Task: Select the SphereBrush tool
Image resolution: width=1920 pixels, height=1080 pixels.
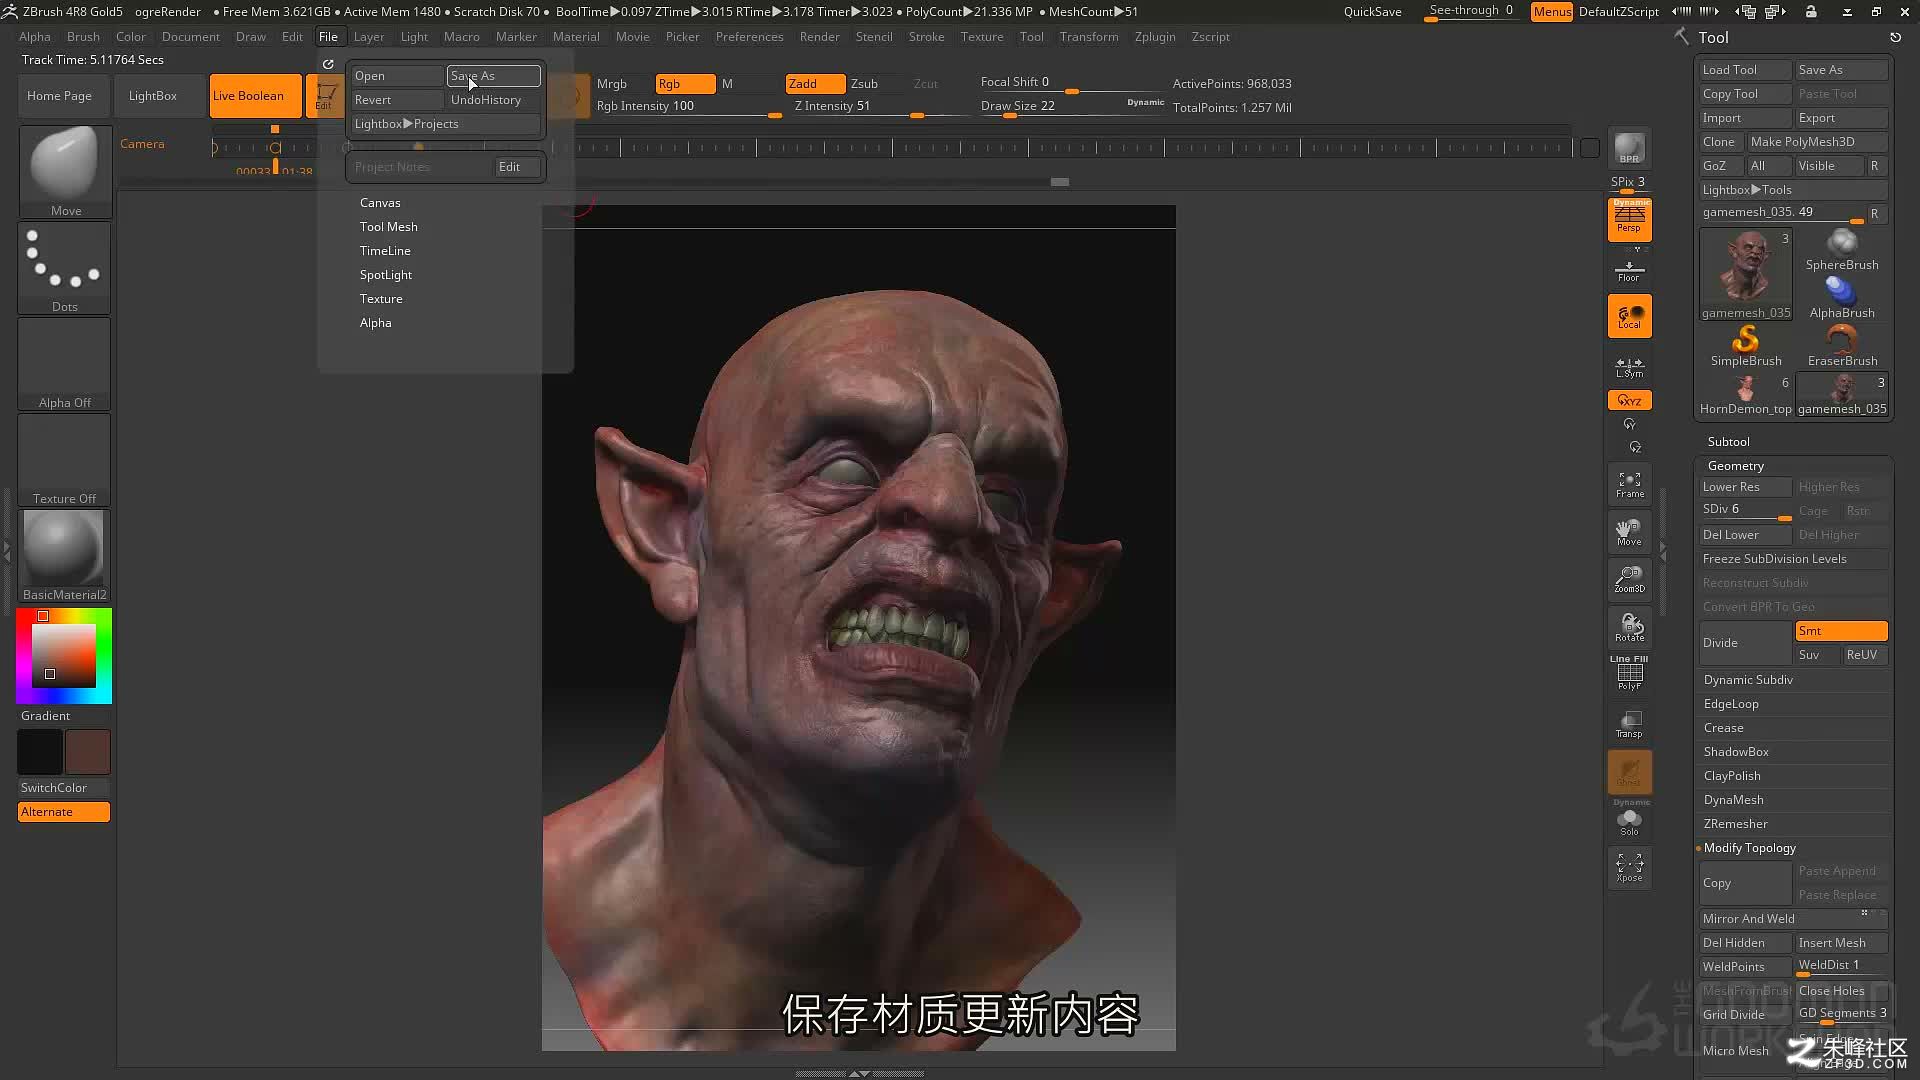Action: 1841,250
